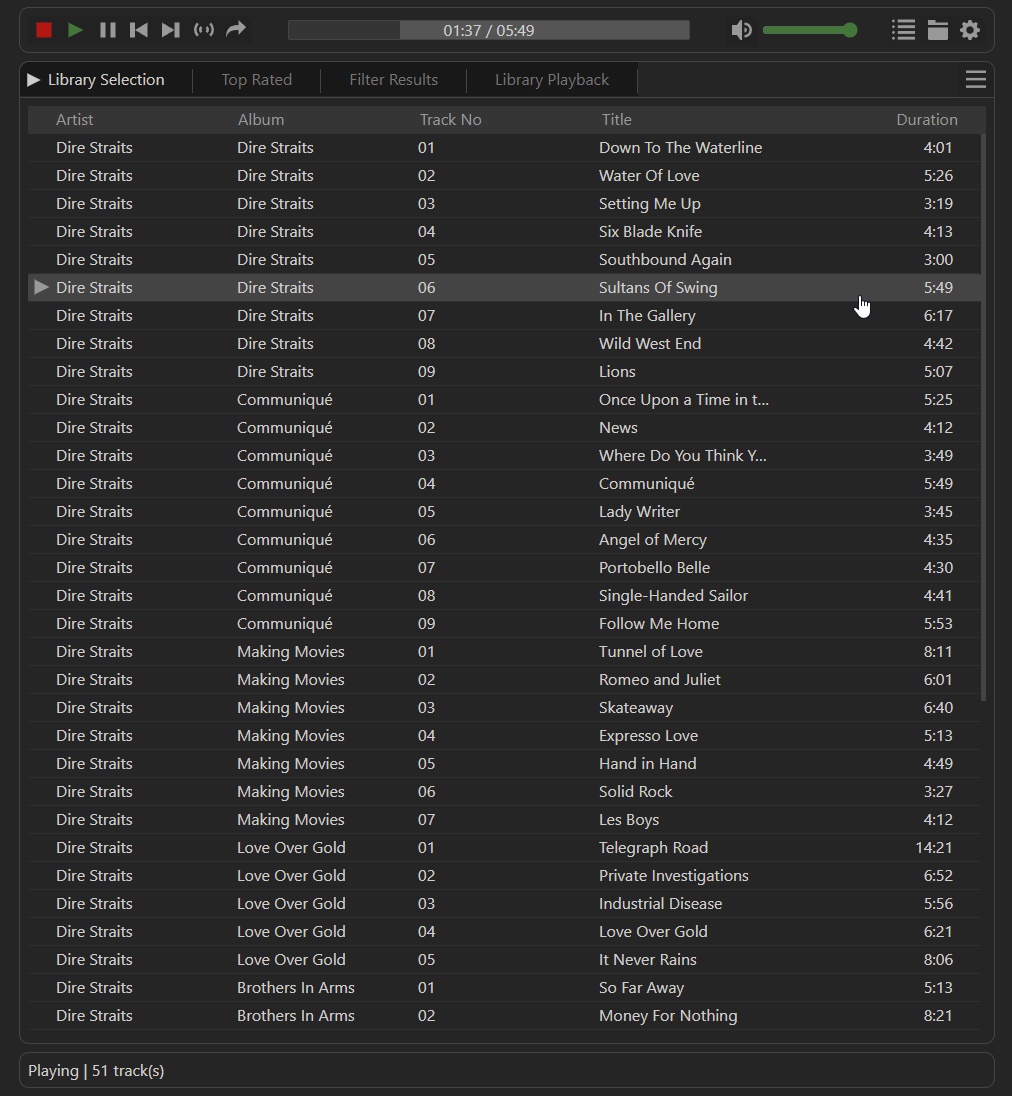The image size is (1012, 1096).
Task: Click the track seek progress bar
Action: [x=488, y=30]
